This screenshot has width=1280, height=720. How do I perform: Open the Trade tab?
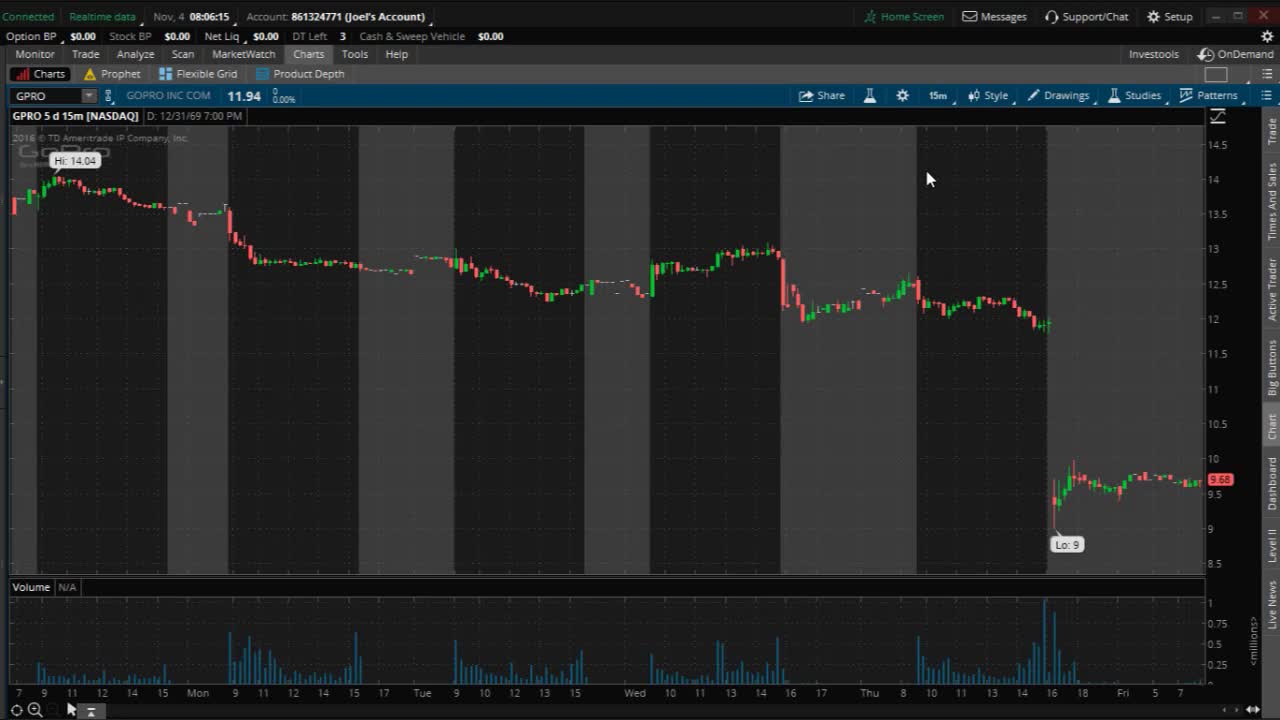click(x=86, y=54)
